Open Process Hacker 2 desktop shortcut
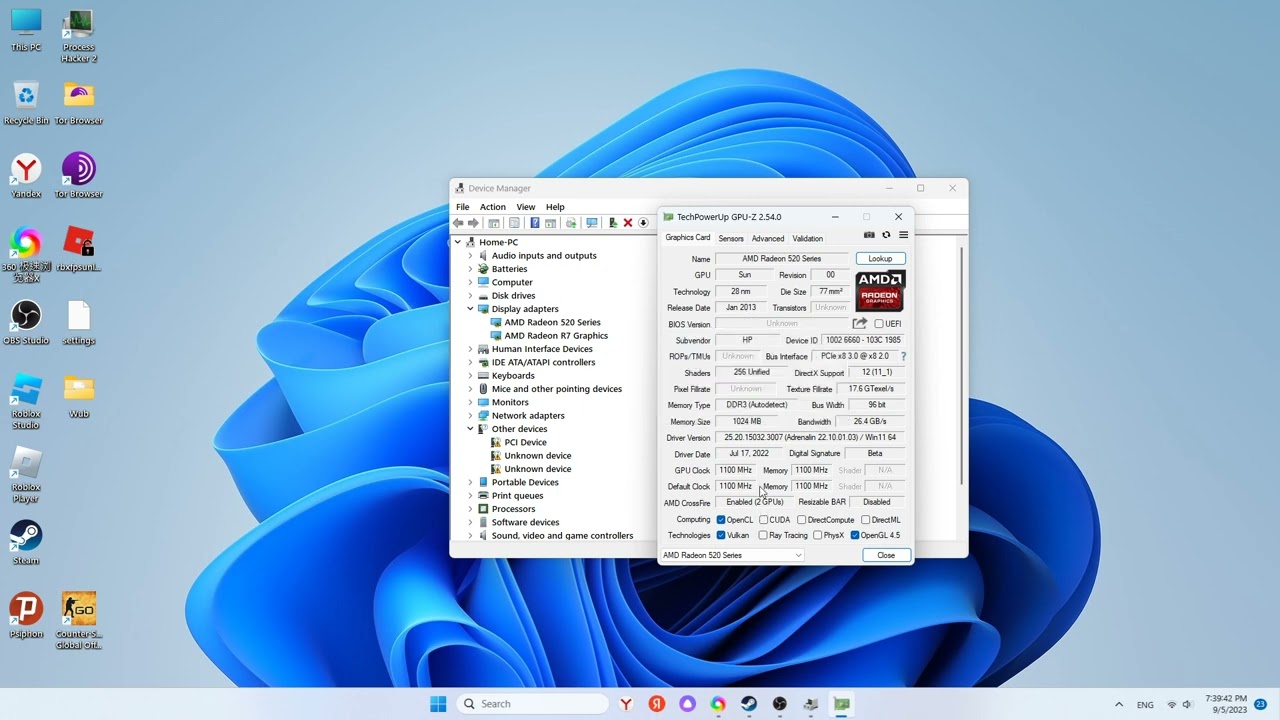This screenshot has height=720, width=1280. pos(79,36)
